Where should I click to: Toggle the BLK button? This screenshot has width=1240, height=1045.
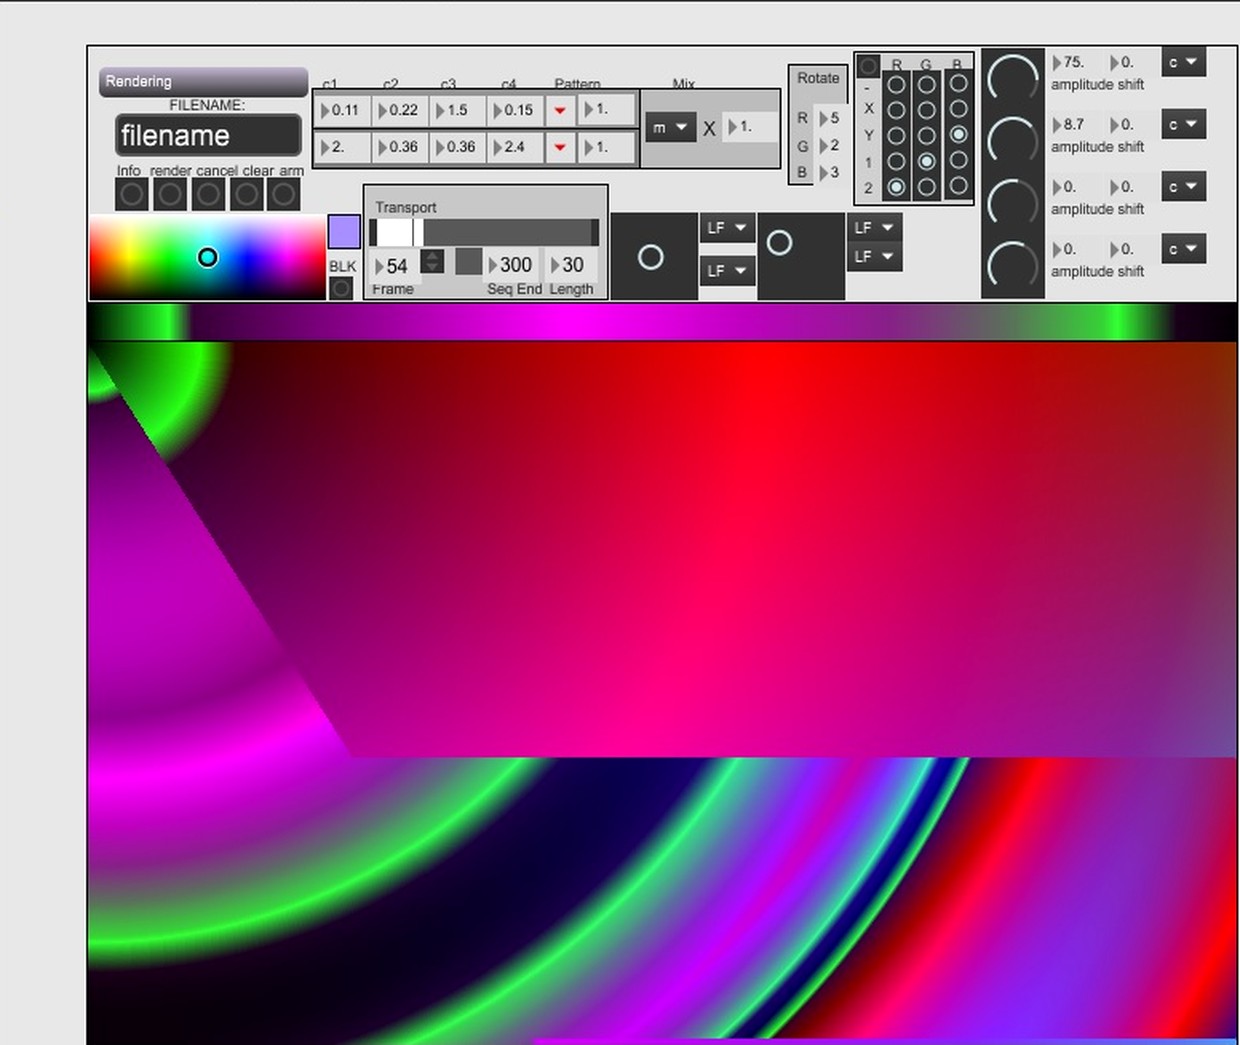[x=341, y=288]
